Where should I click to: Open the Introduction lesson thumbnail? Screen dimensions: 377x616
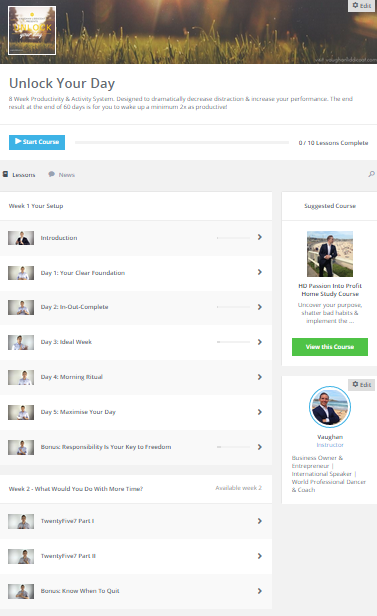click(21, 238)
